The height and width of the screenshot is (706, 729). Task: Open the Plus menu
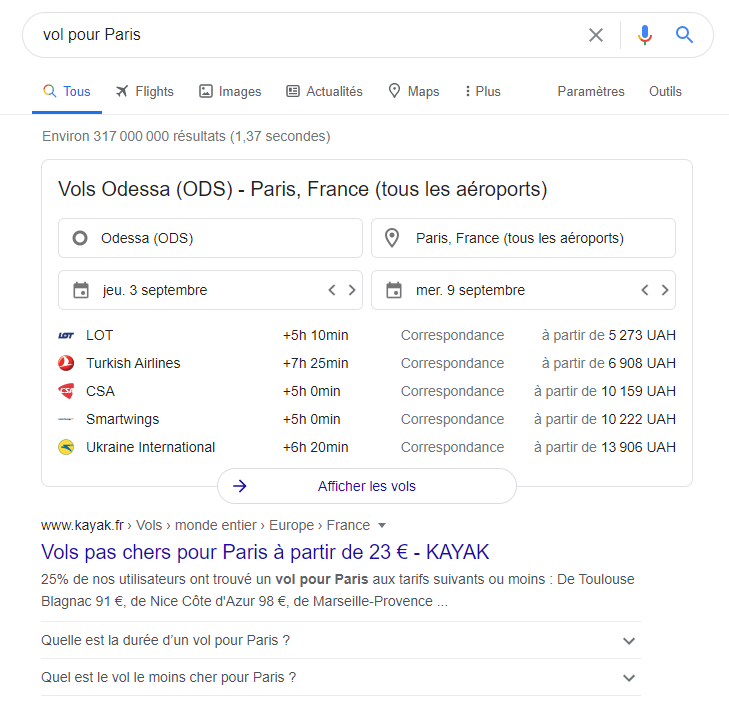pyautogui.click(x=482, y=91)
